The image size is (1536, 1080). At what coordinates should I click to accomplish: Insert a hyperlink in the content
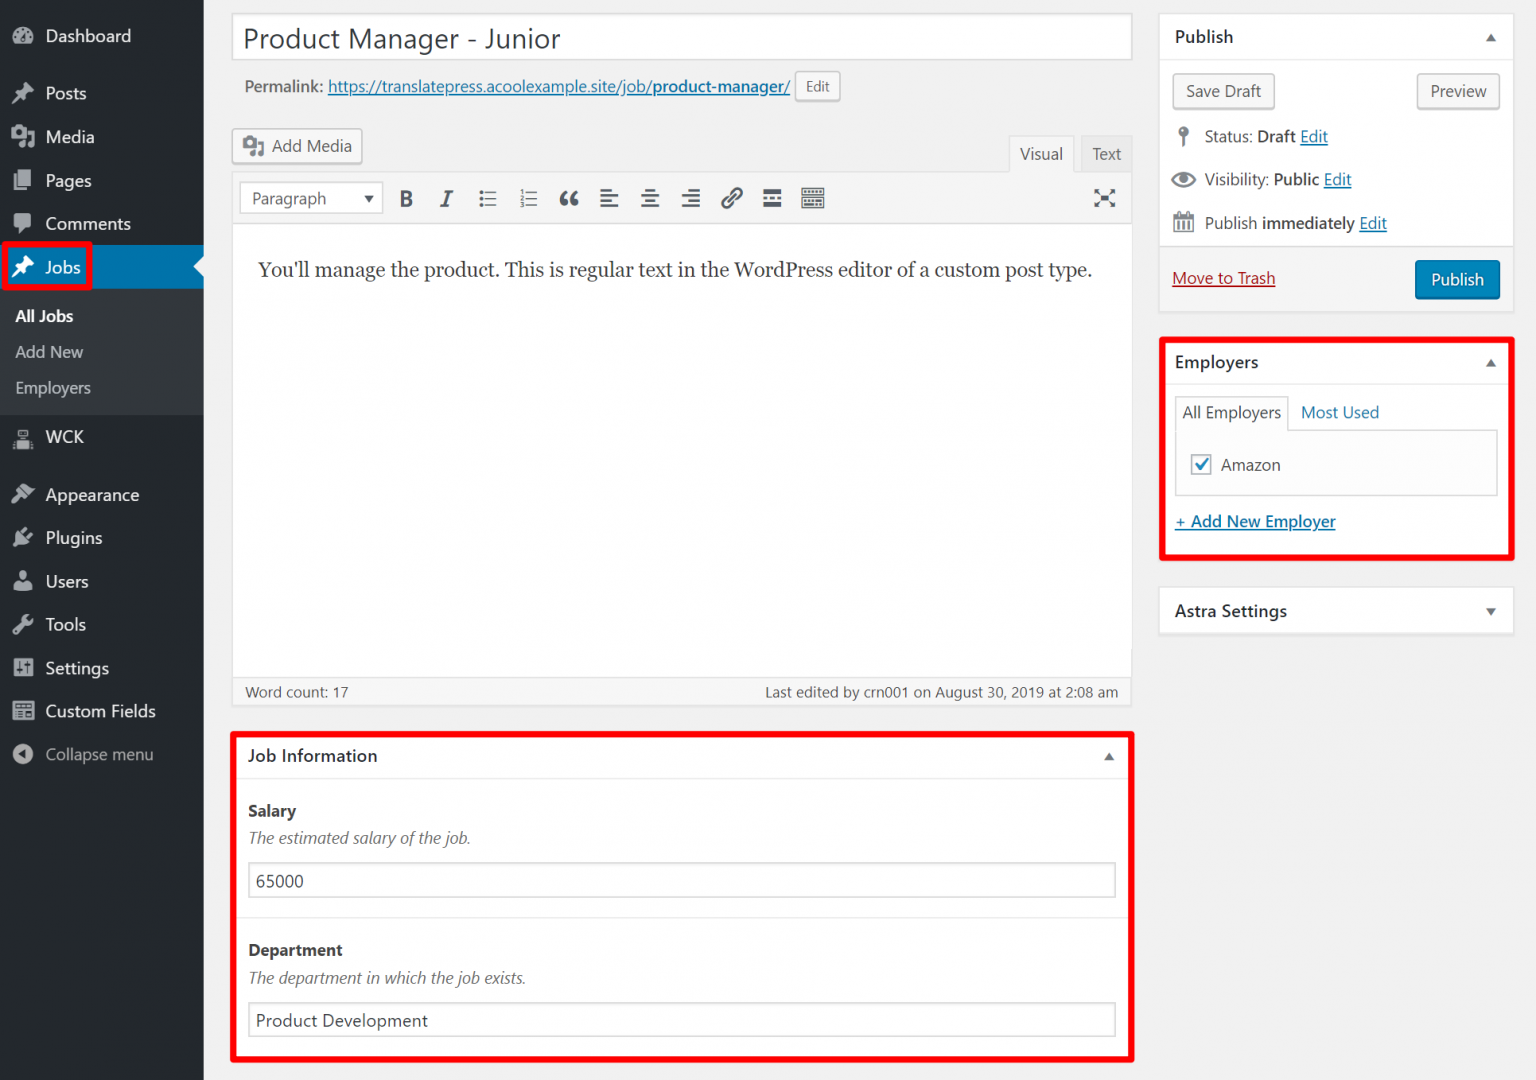tap(731, 198)
